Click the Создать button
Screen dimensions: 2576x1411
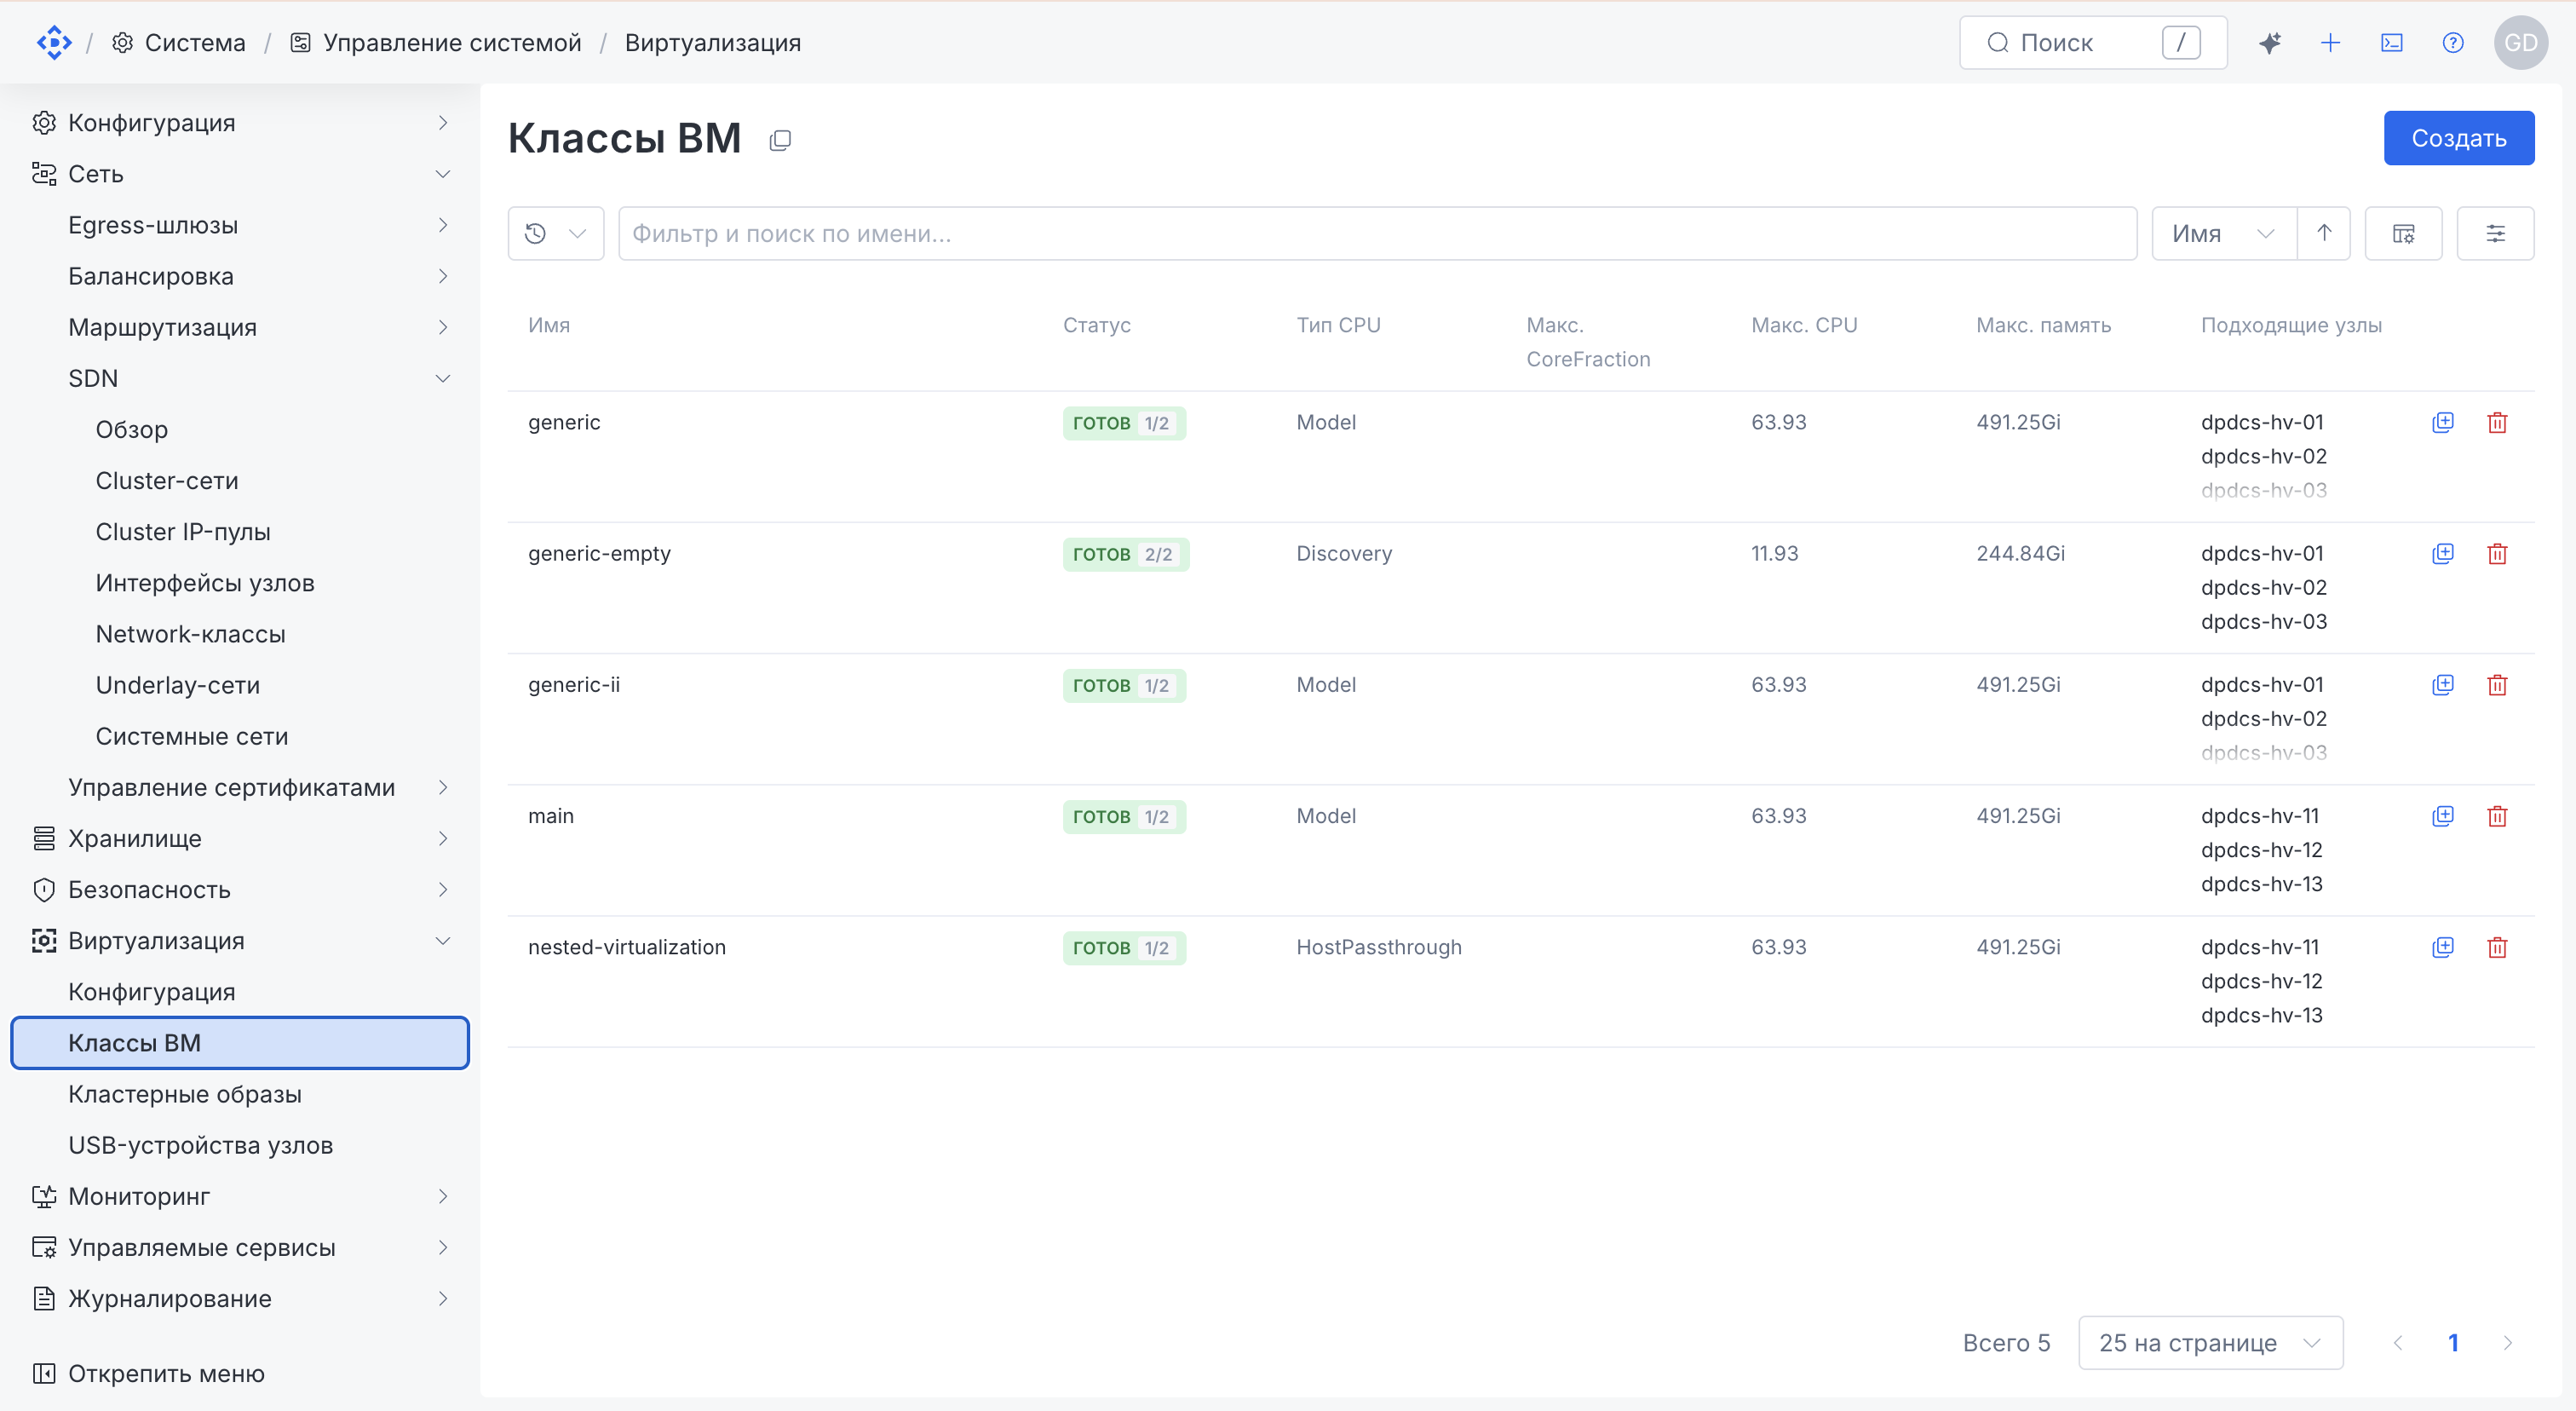(2458, 138)
